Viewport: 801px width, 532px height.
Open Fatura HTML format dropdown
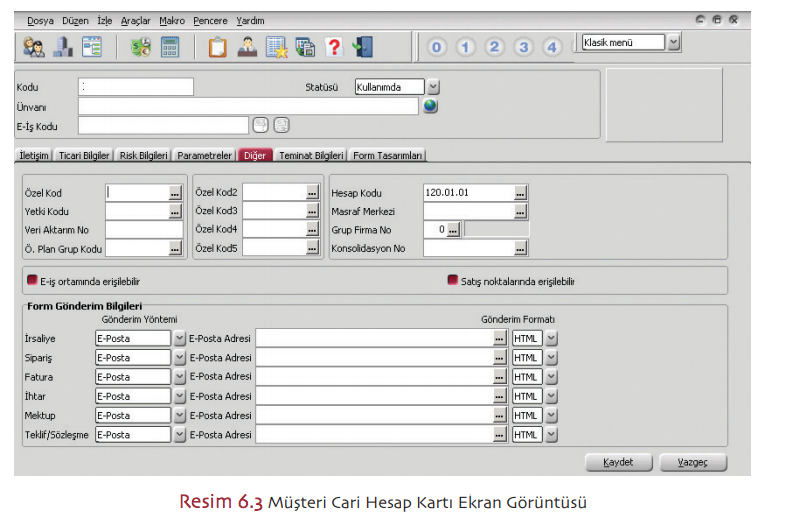(x=551, y=377)
